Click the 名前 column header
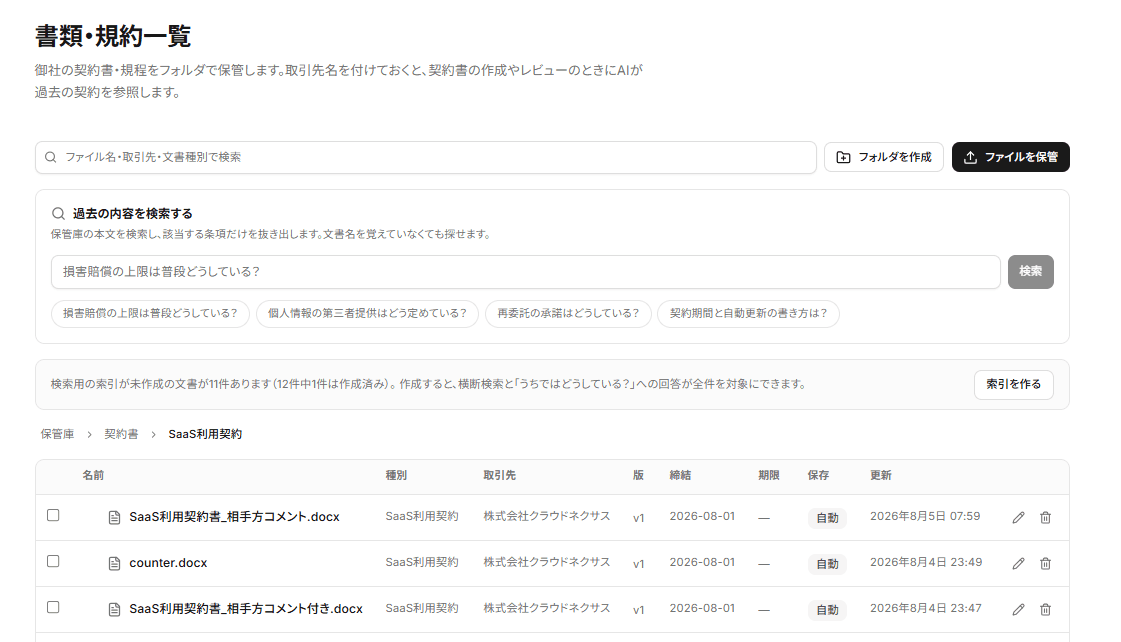The height and width of the screenshot is (642, 1121). 93,475
